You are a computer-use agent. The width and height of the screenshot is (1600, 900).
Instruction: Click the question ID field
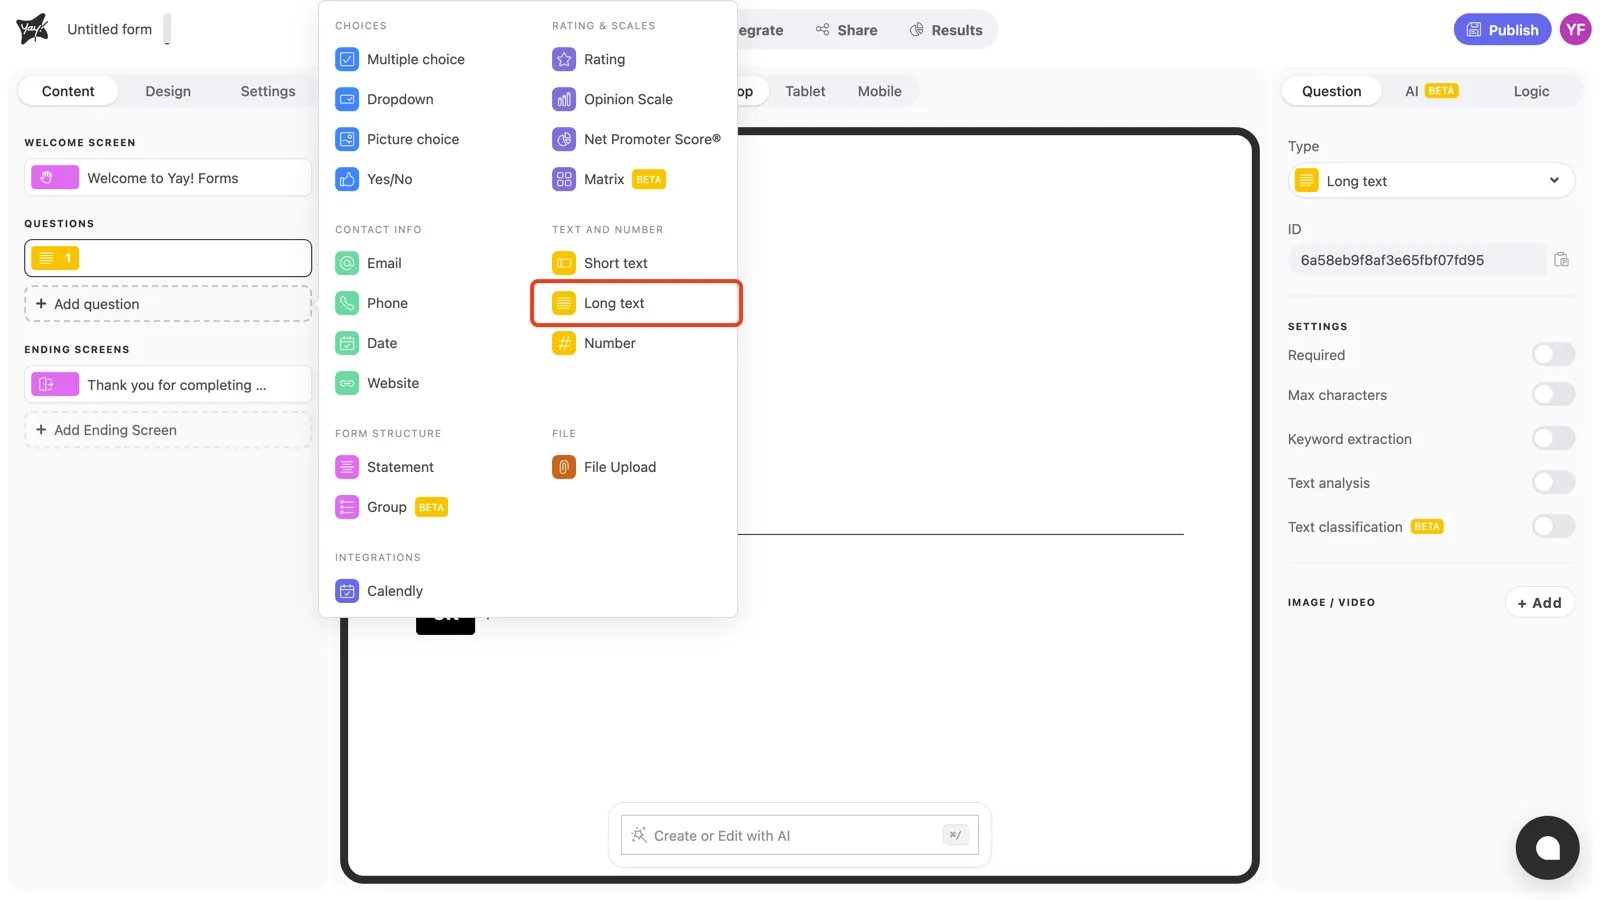click(x=1417, y=260)
